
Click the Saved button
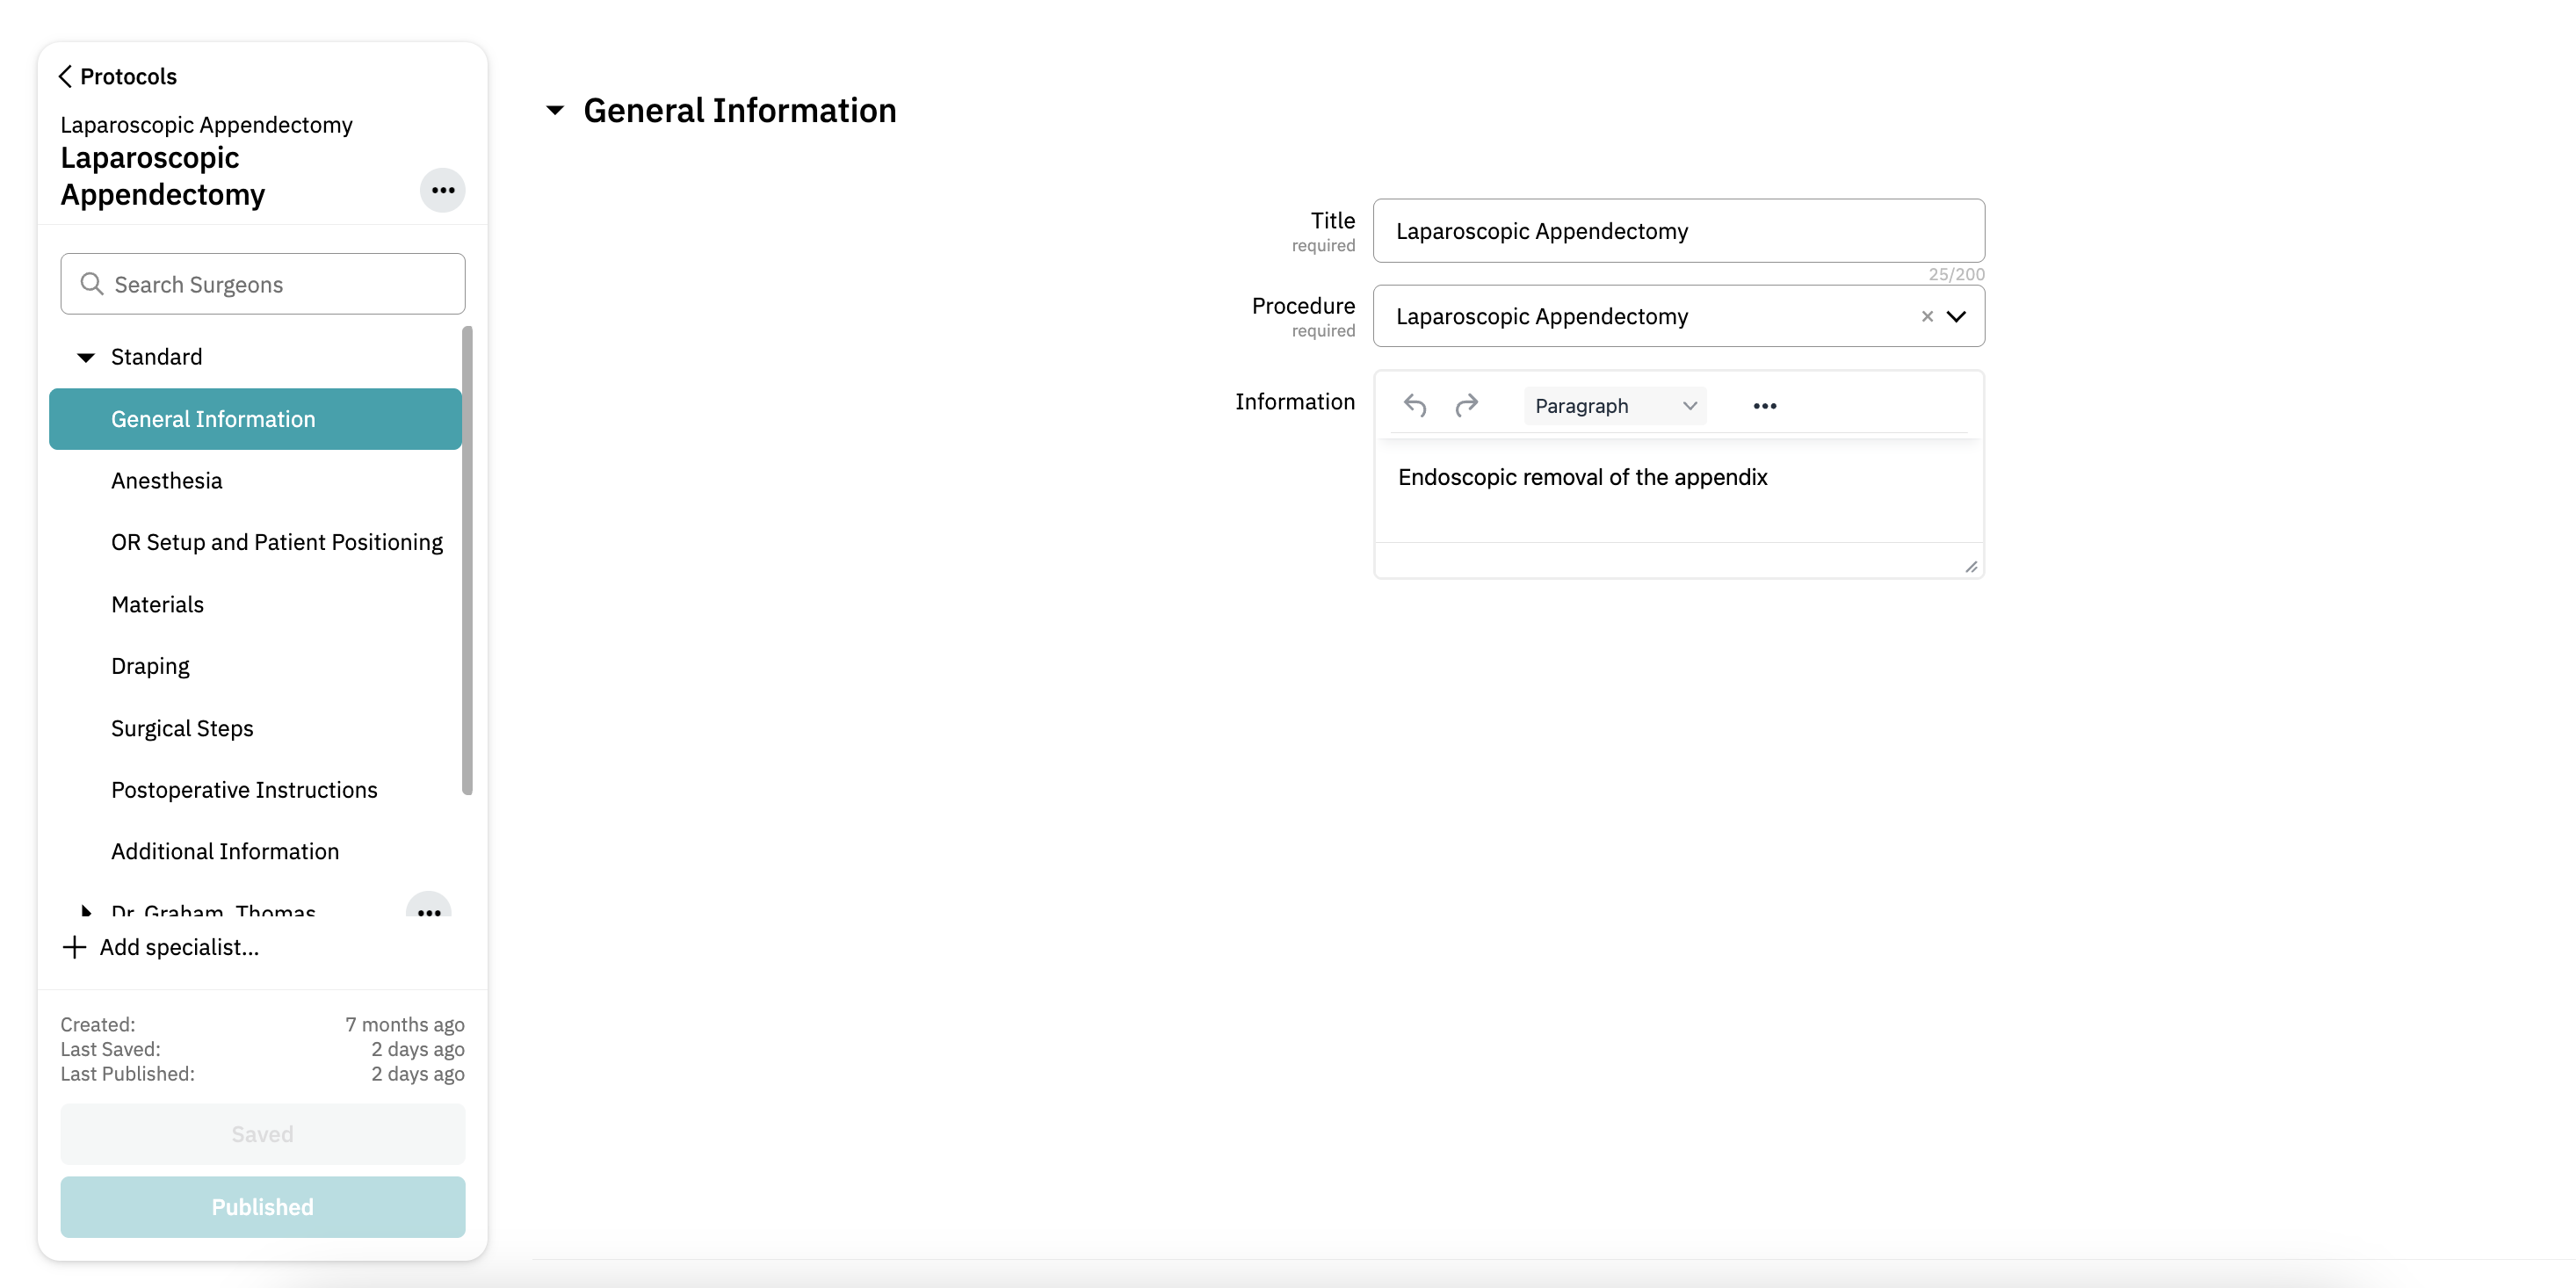tap(262, 1133)
